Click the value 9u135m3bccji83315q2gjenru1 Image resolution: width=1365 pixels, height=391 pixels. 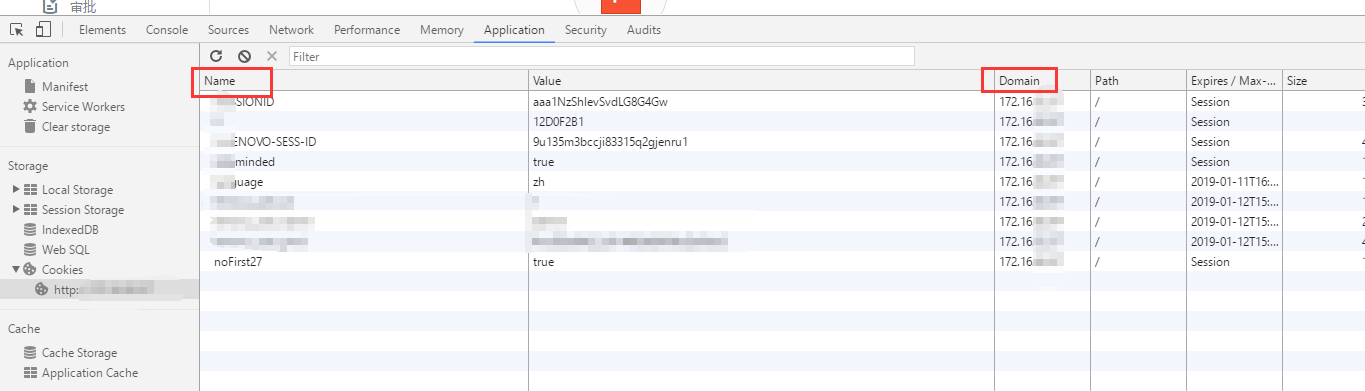[x=610, y=142]
